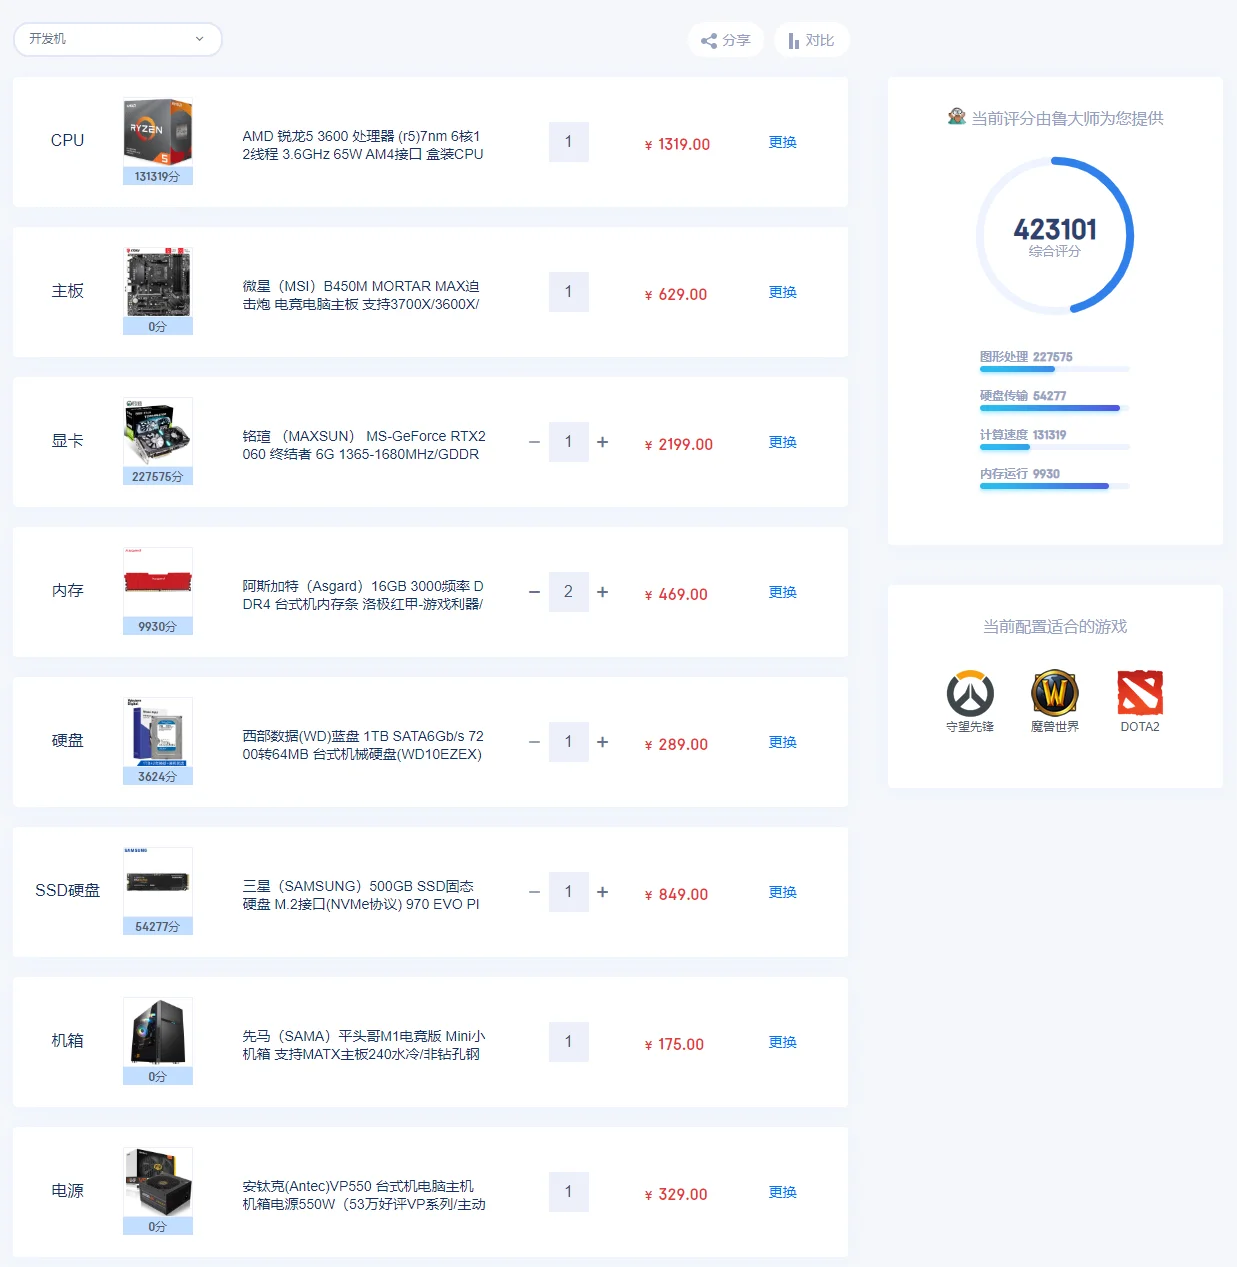
Task: Click the 机箱 case quantity field
Action: [569, 1042]
